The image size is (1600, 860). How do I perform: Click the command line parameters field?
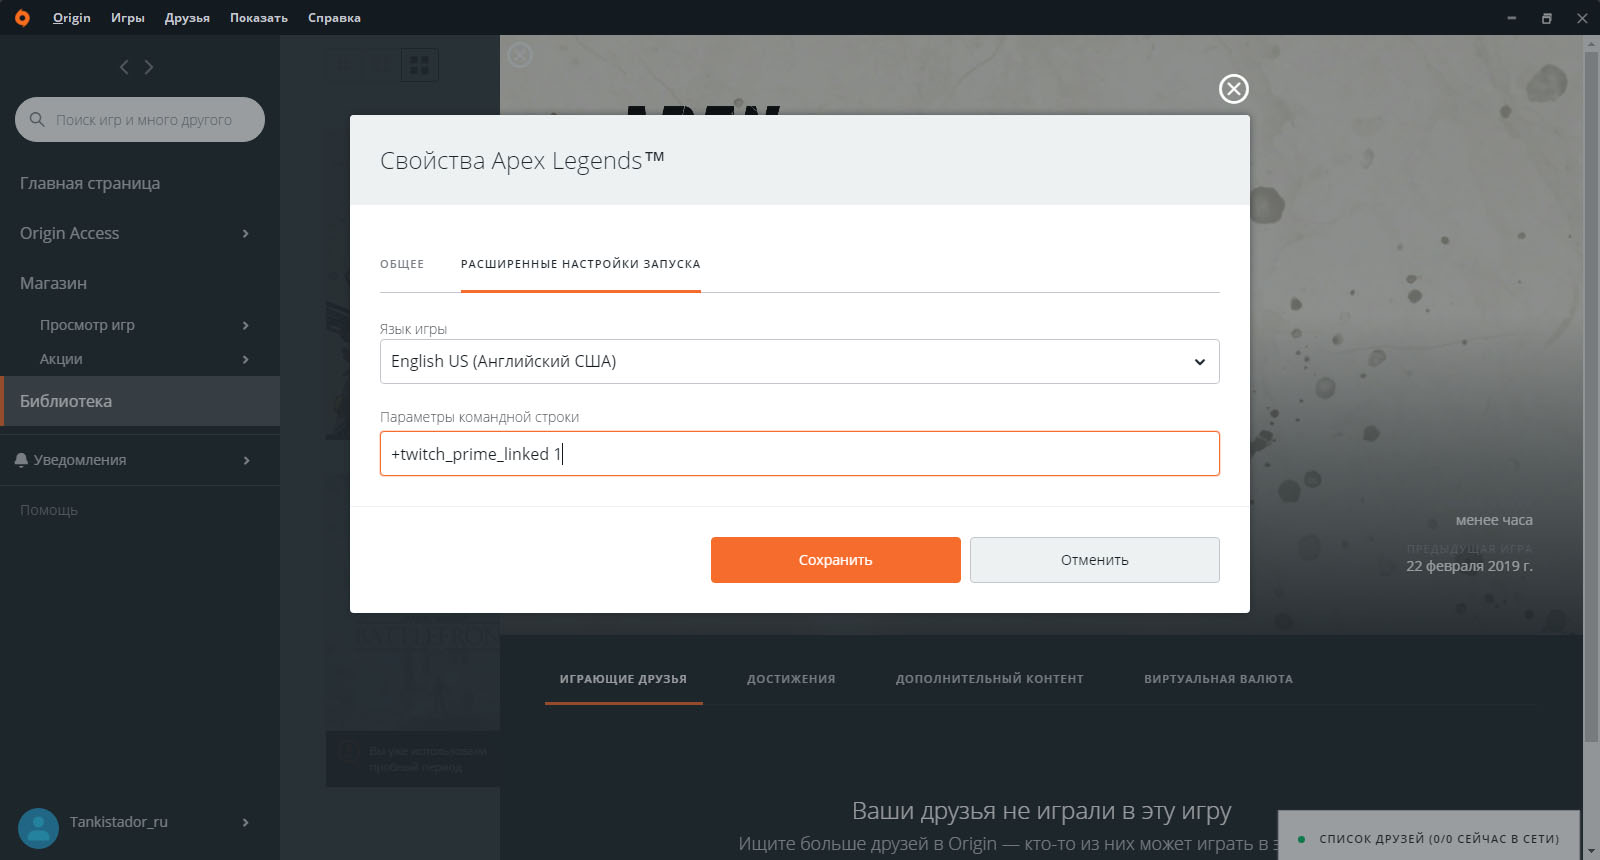pos(800,453)
